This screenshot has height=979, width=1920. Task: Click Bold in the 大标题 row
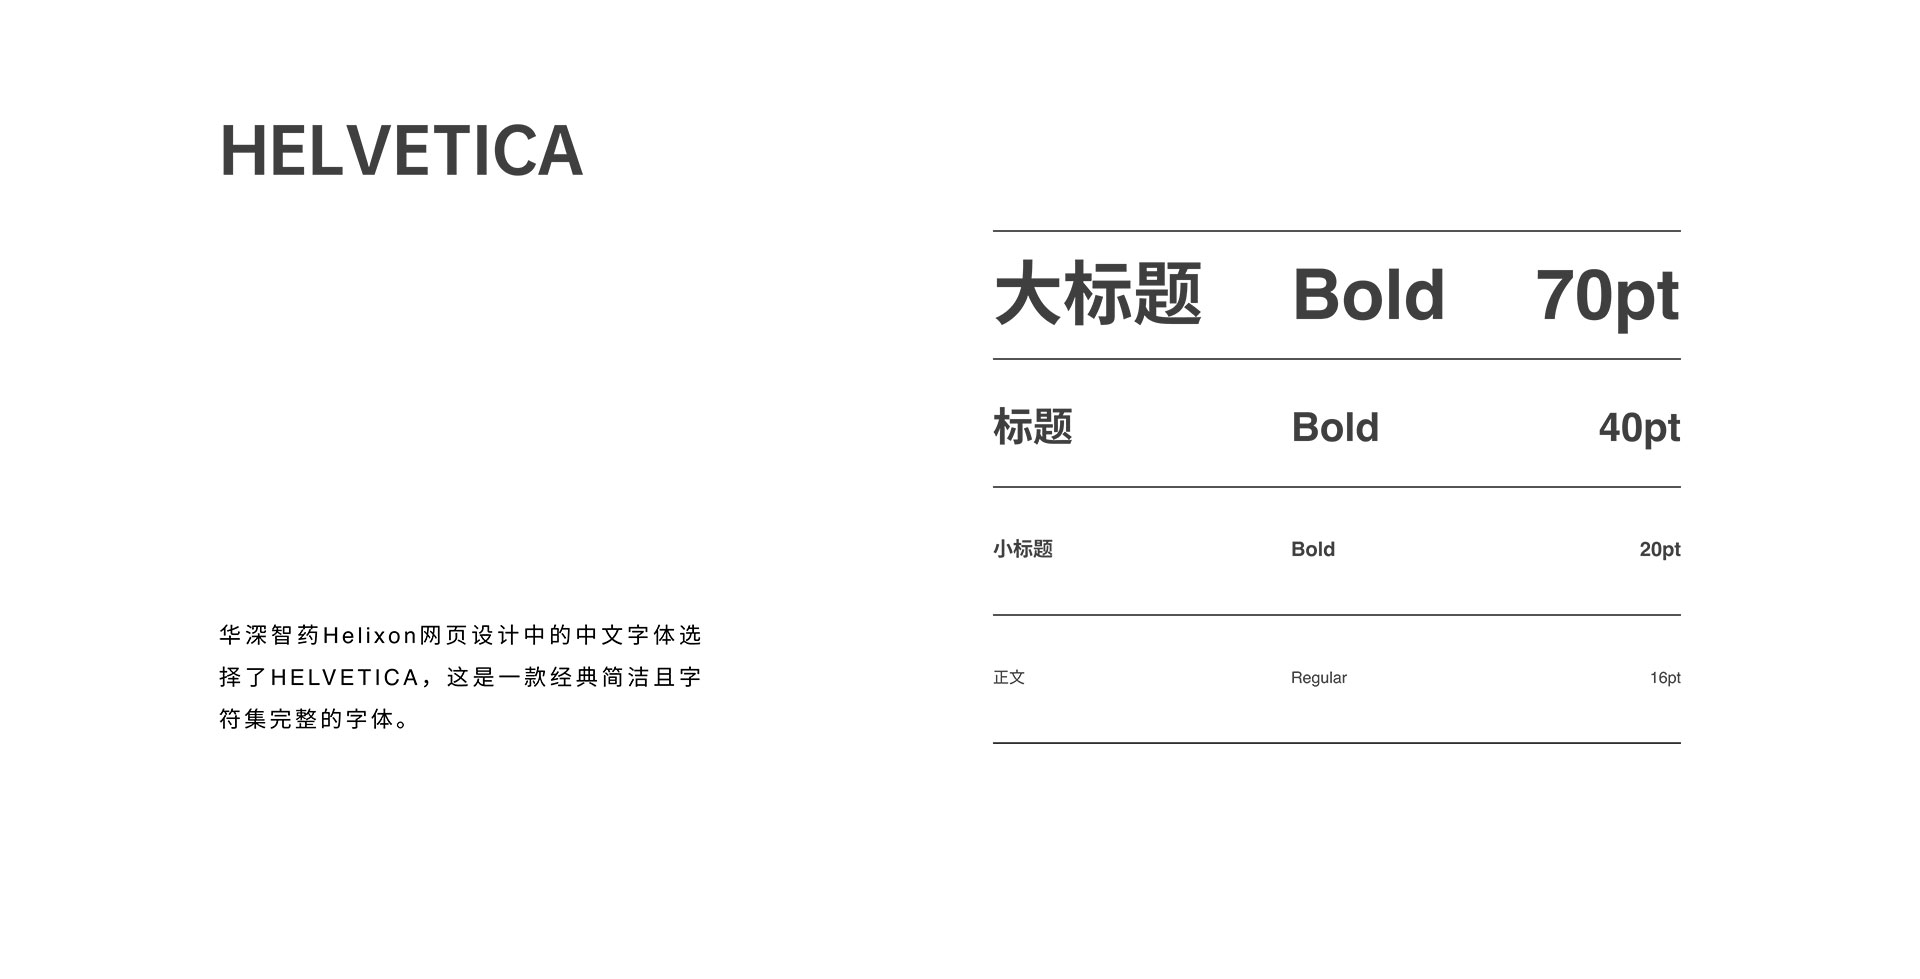click(x=1368, y=296)
